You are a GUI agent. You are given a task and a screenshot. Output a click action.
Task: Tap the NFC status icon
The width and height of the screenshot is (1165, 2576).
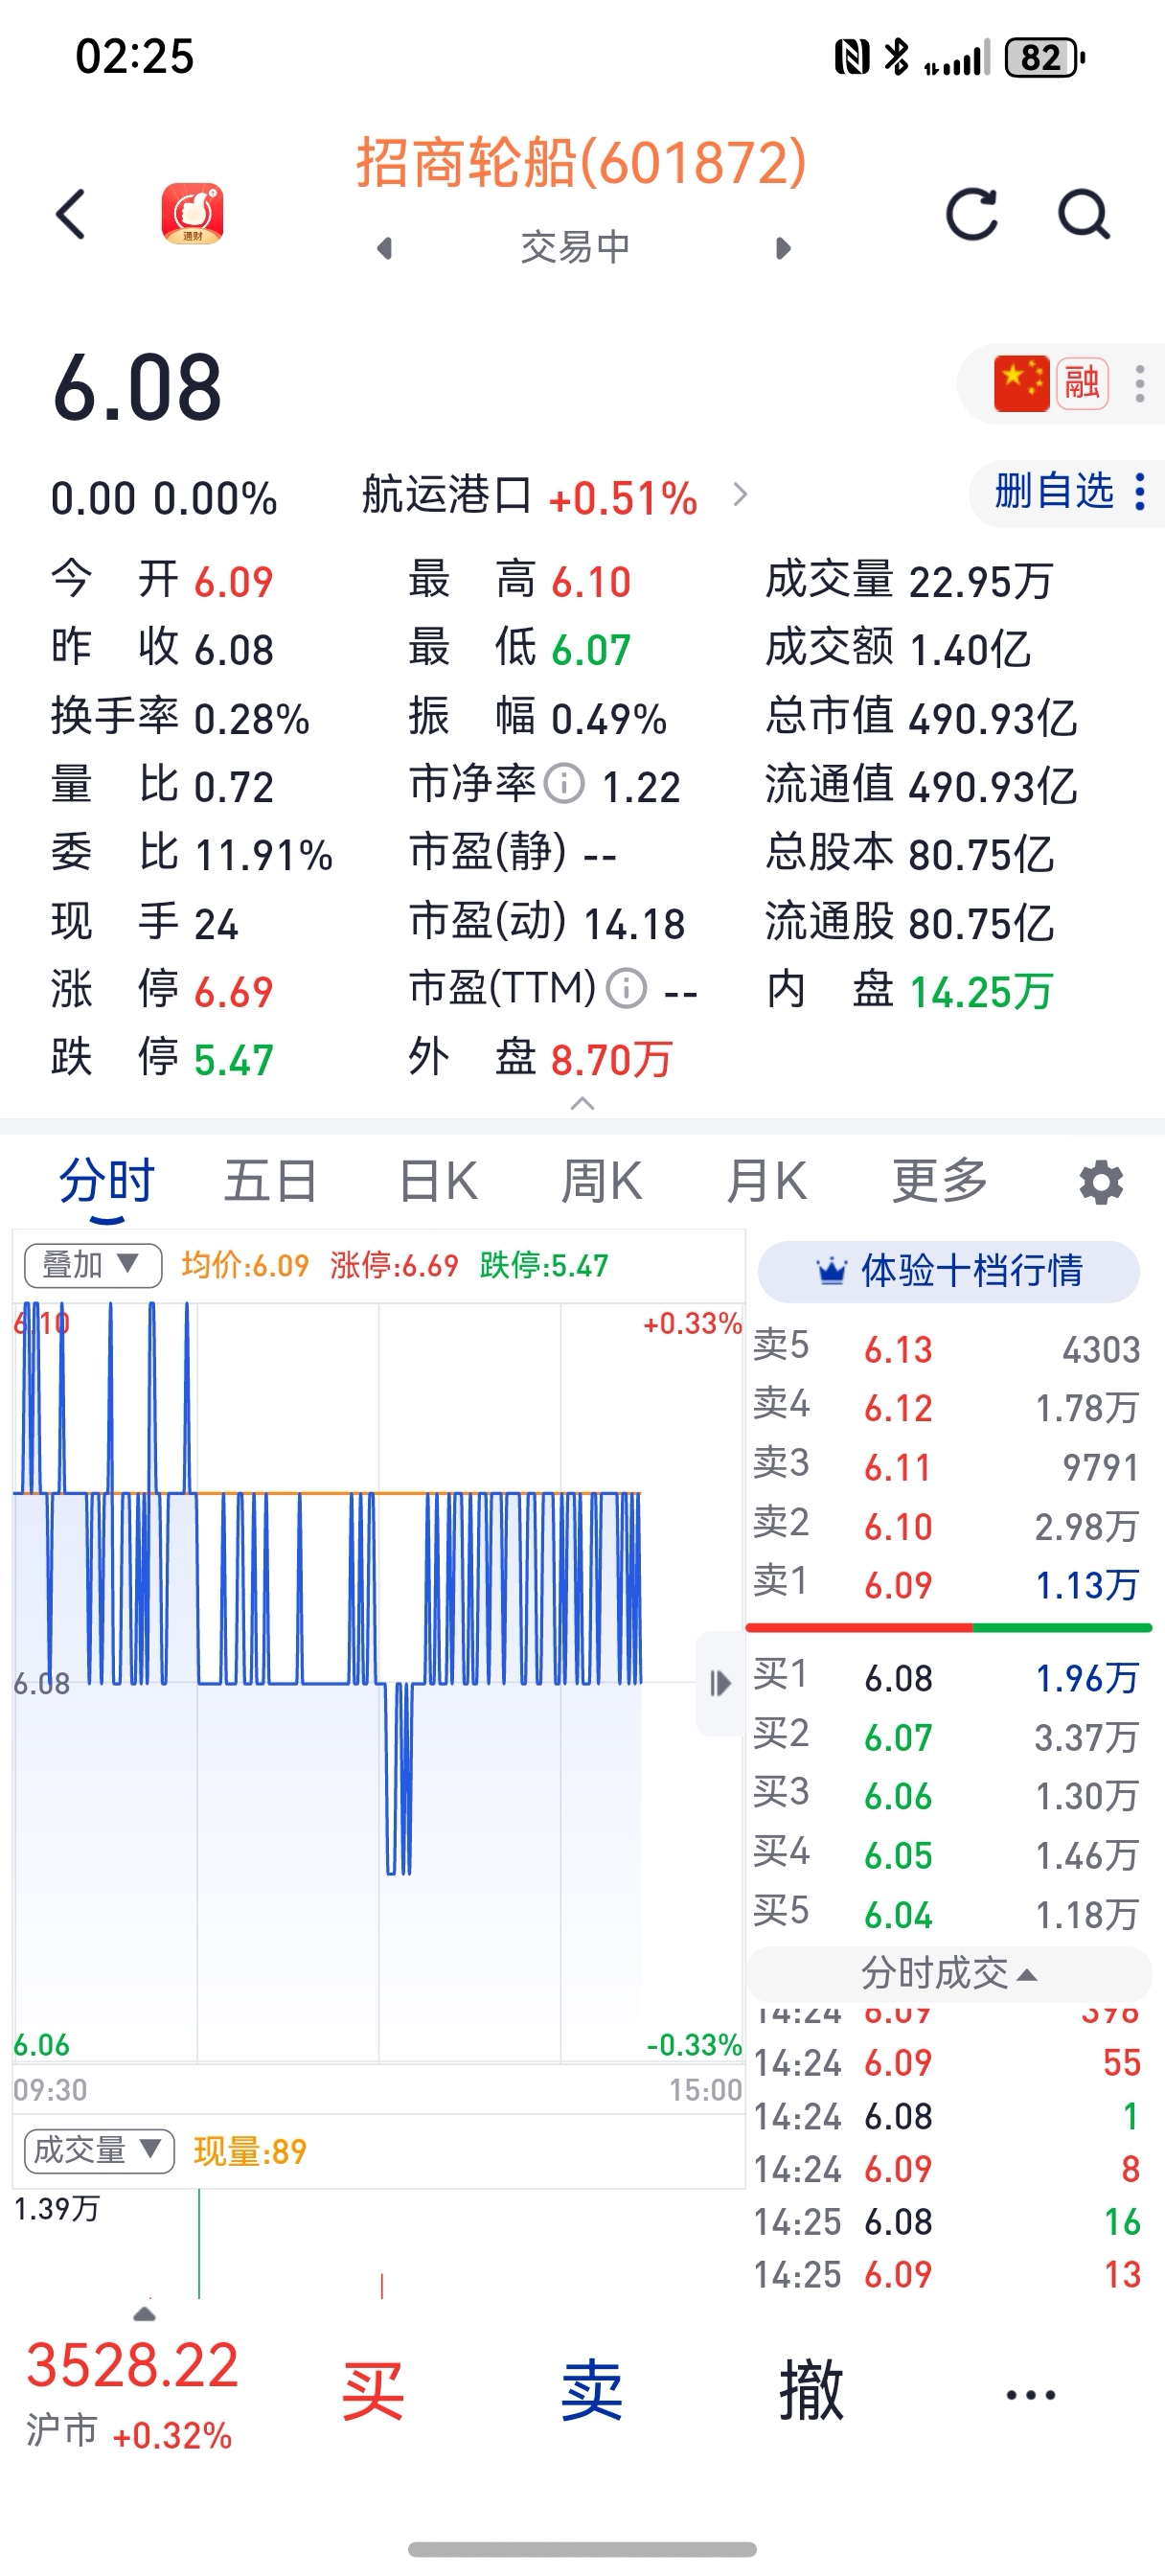(852, 57)
